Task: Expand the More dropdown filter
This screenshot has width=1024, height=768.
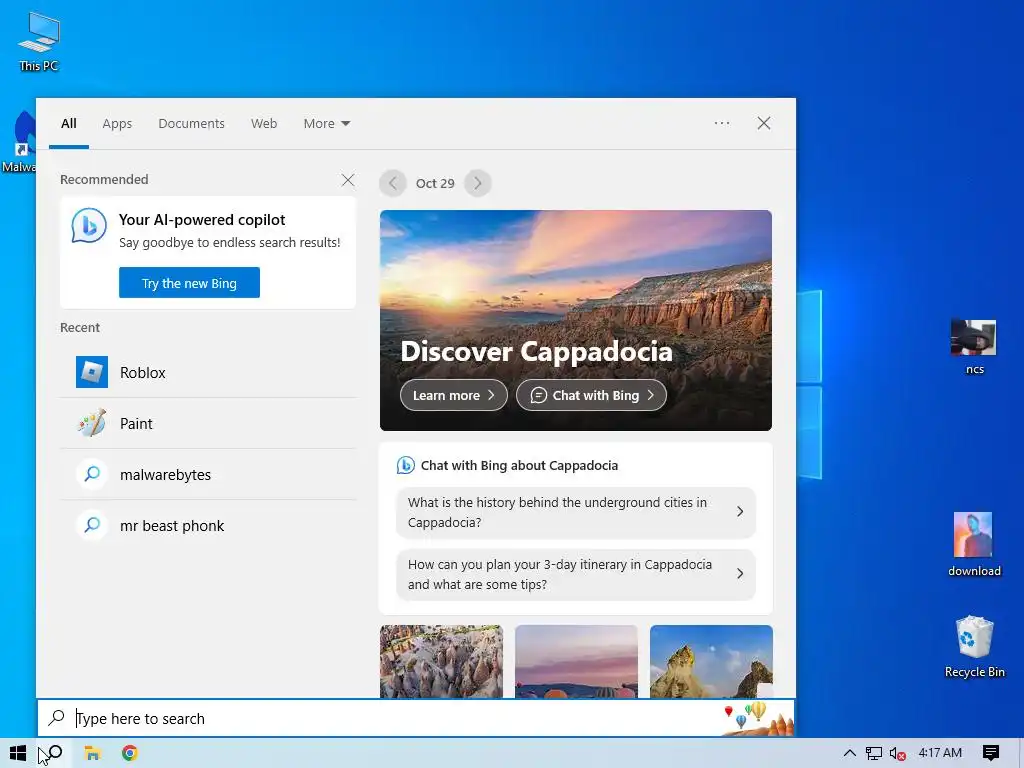Action: tap(327, 123)
